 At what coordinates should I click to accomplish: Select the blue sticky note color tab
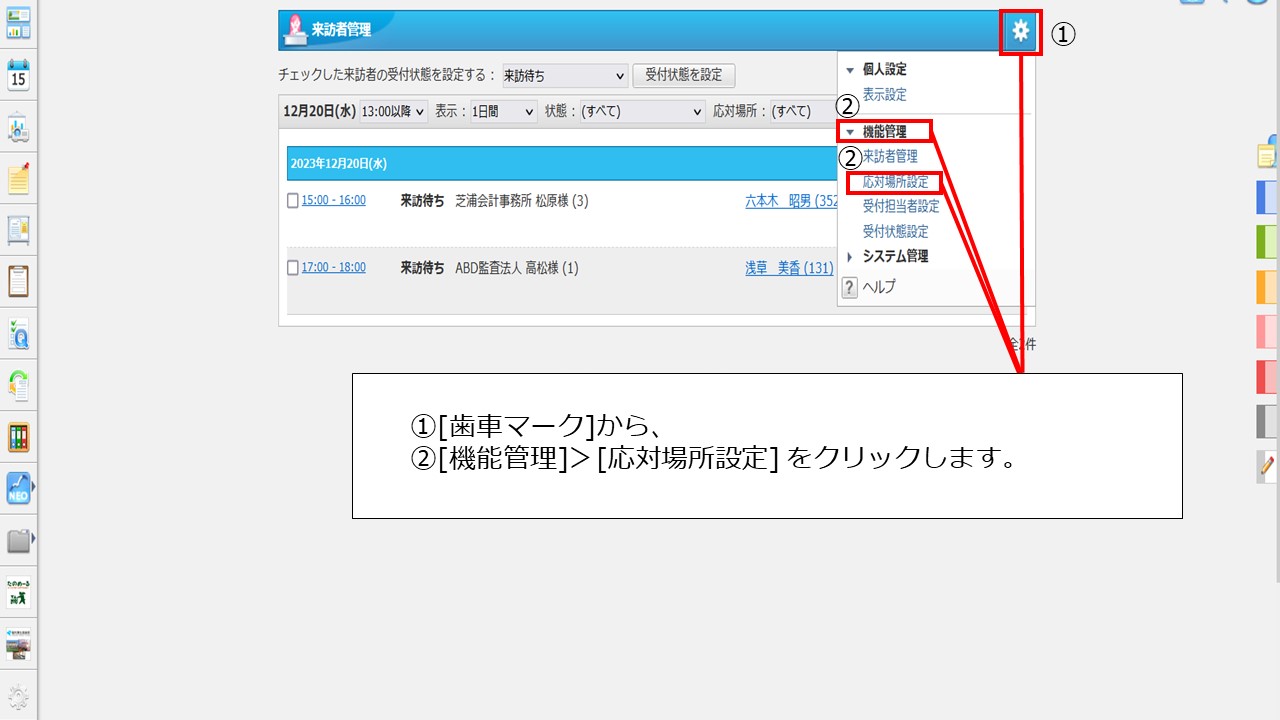pyautogui.click(x=1267, y=197)
